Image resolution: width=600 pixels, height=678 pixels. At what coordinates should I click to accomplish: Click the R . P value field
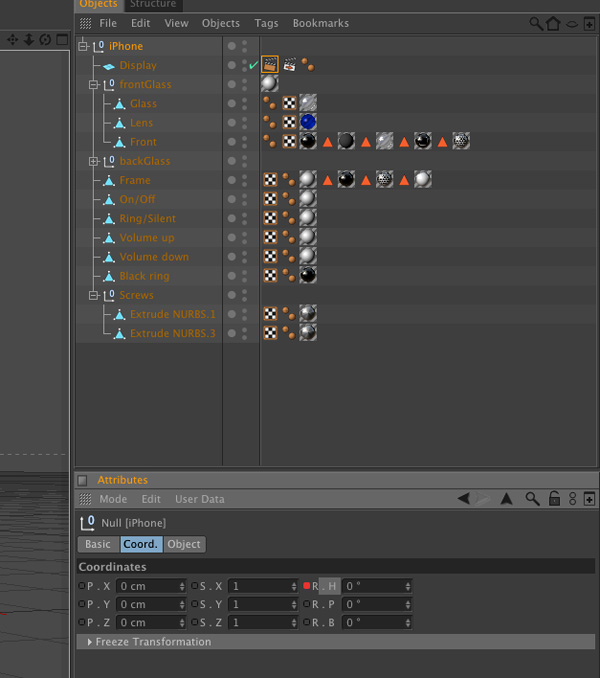(x=377, y=604)
